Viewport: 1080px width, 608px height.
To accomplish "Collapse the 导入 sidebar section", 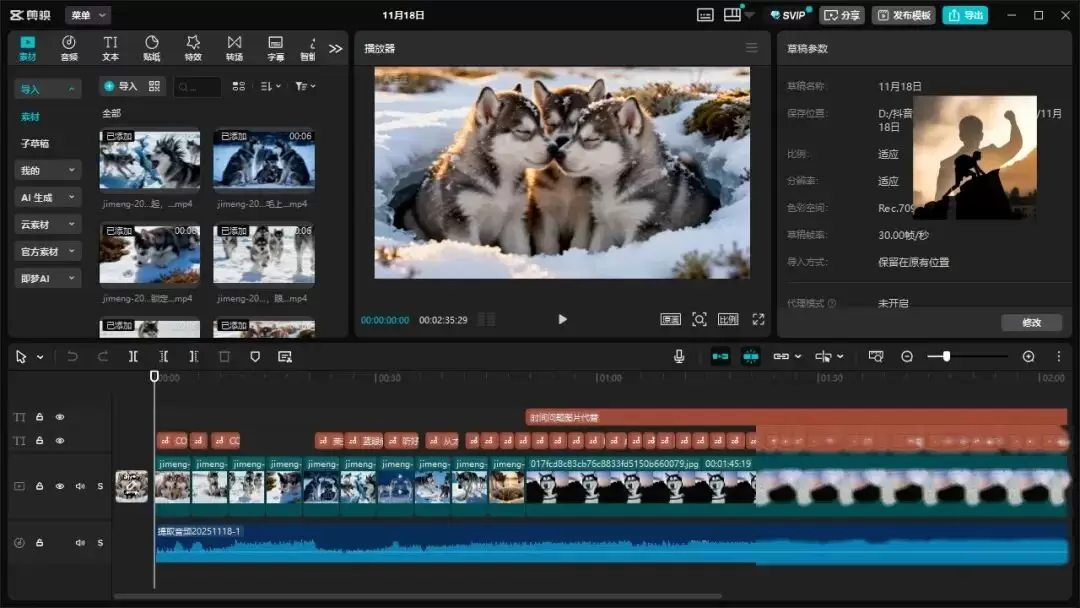I will point(48,89).
